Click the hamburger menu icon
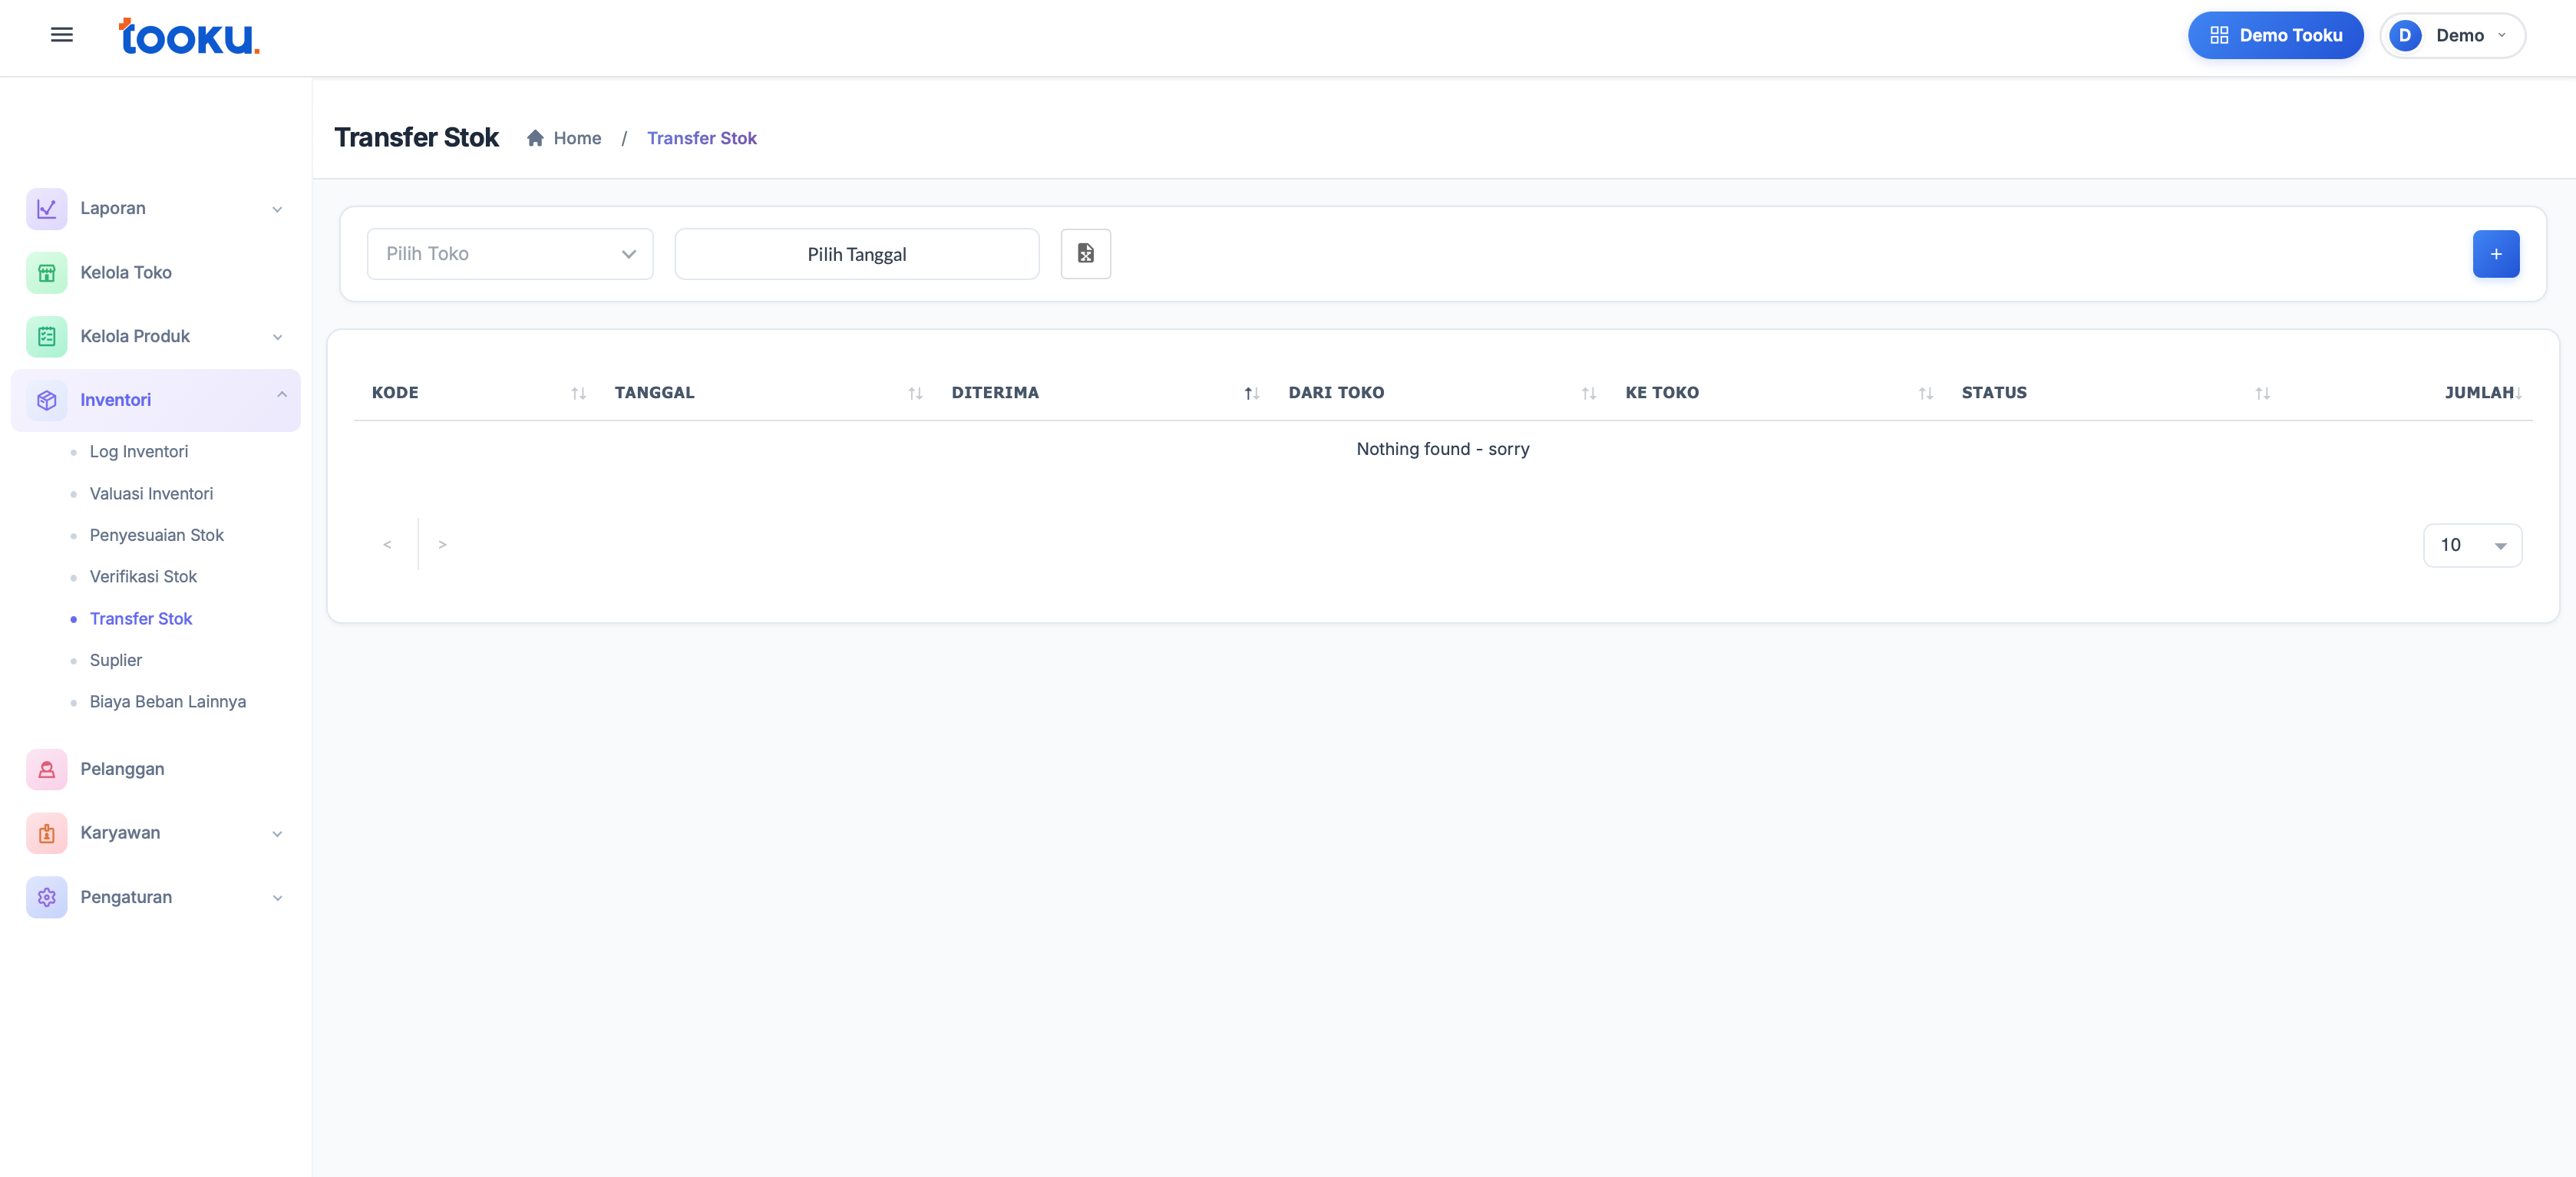Viewport: 2576px width, 1177px height. [61, 35]
